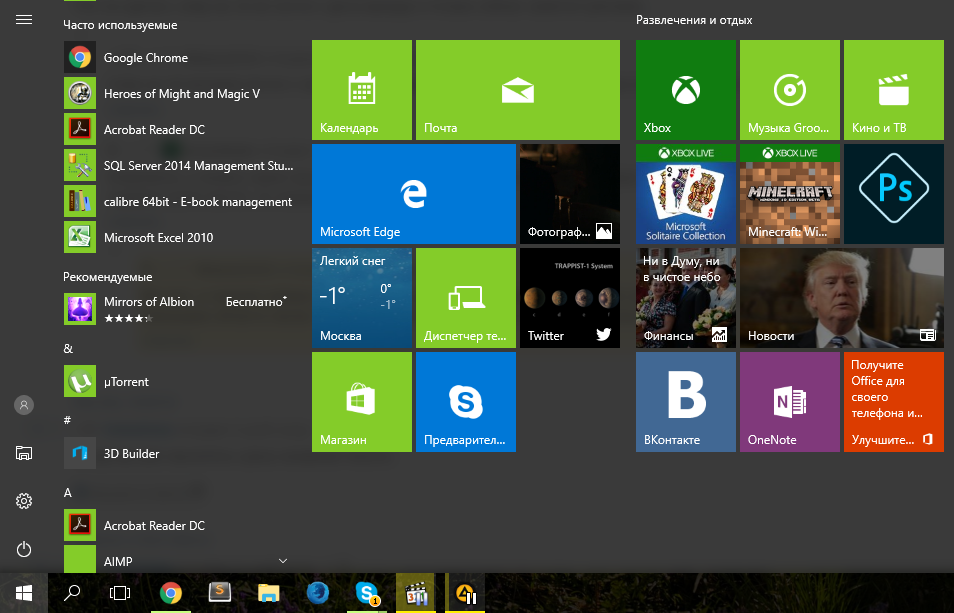
Task: Expand the hamburger menu at top left
Action: pos(24,20)
